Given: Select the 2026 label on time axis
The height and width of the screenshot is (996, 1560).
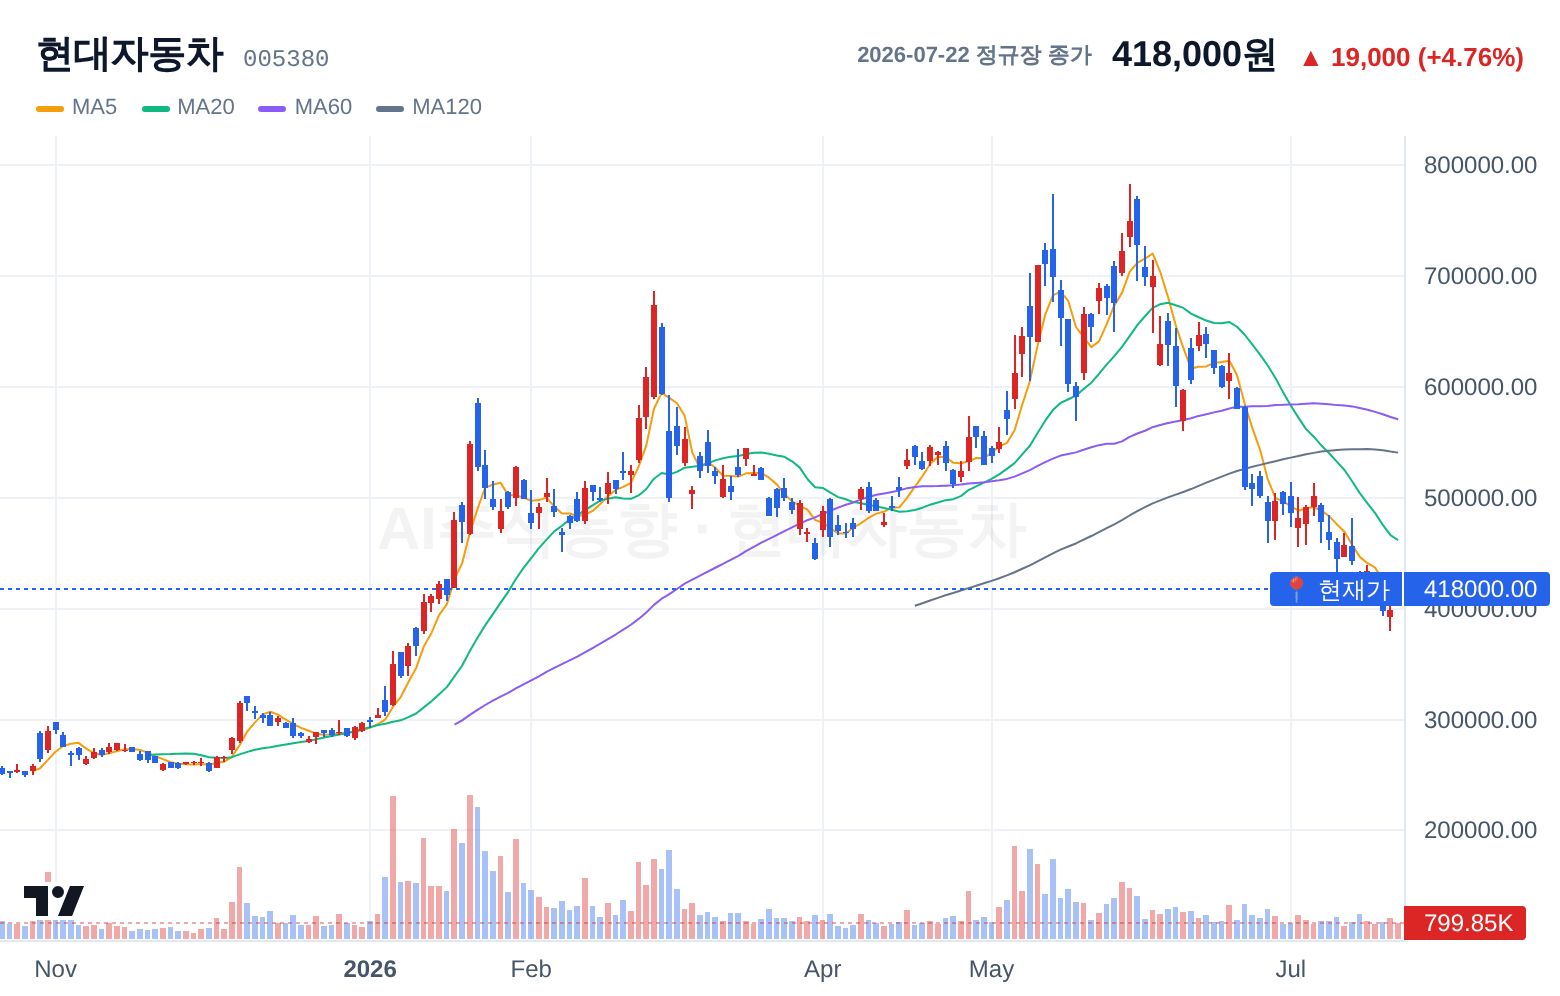Looking at the screenshot, I should [x=370, y=969].
